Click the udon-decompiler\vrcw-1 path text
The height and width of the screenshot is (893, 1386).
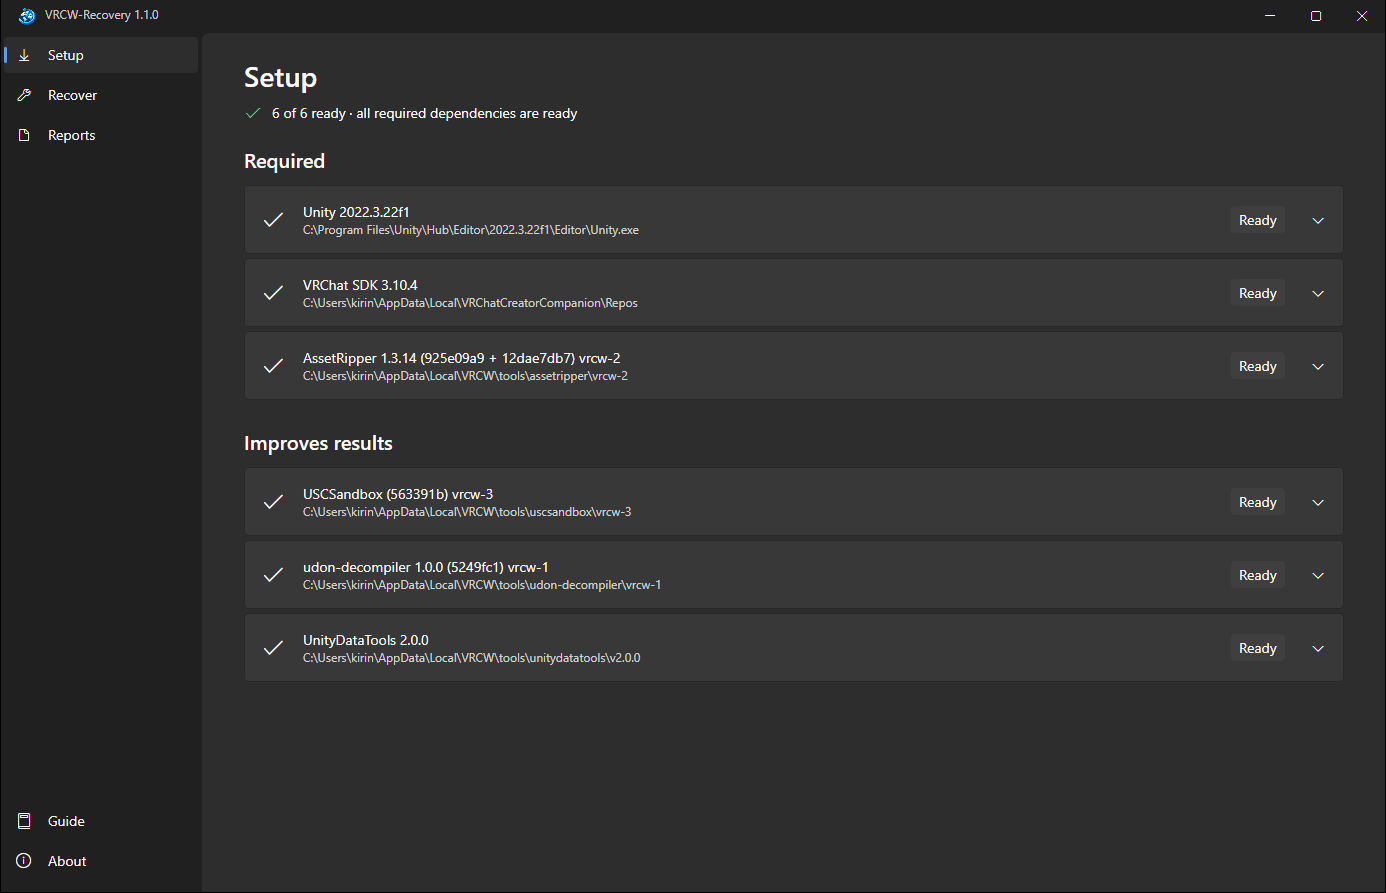pos(482,585)
